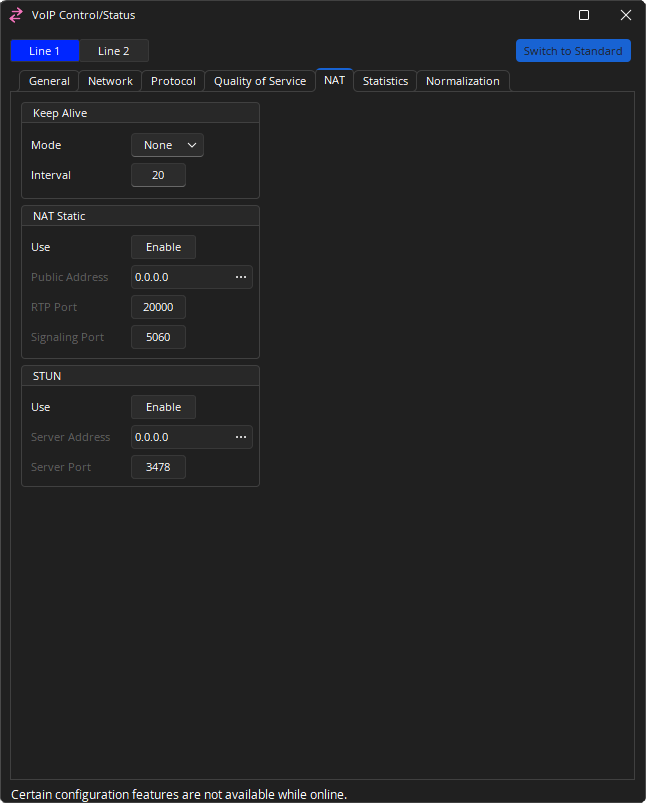Click the VoIP app icon in title bar
The height and width of the screenshot is (803, 646).
tap(16, 15)
